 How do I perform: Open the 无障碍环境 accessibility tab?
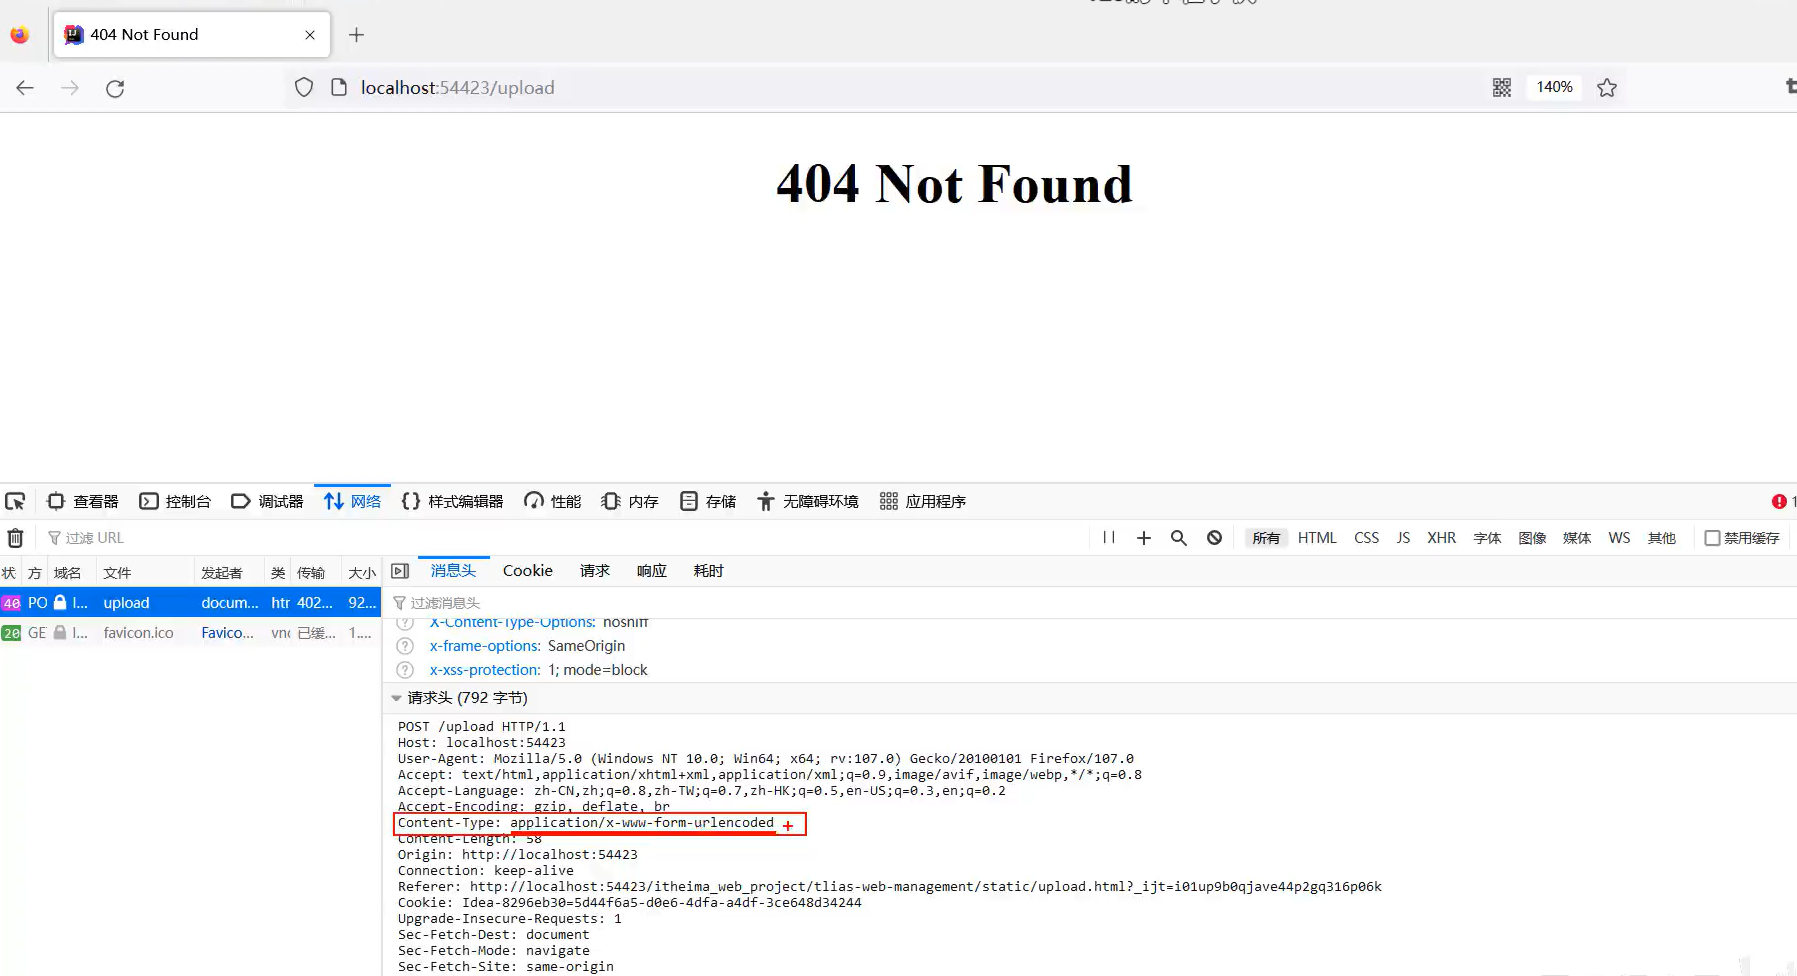tap(808, 501)
